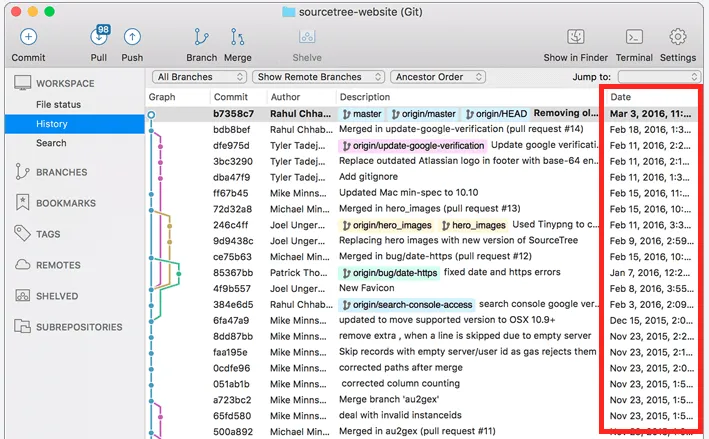Expand the BRANCHES sidebar section
Viewport: 709px width, 439px height.
click(x=61, y=172)
